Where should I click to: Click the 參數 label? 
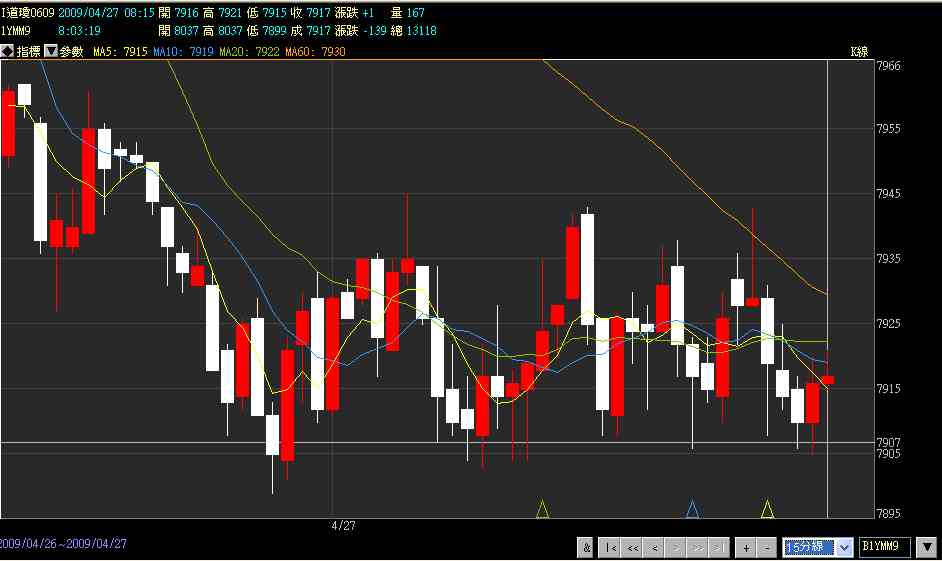(x=71, y=52)
